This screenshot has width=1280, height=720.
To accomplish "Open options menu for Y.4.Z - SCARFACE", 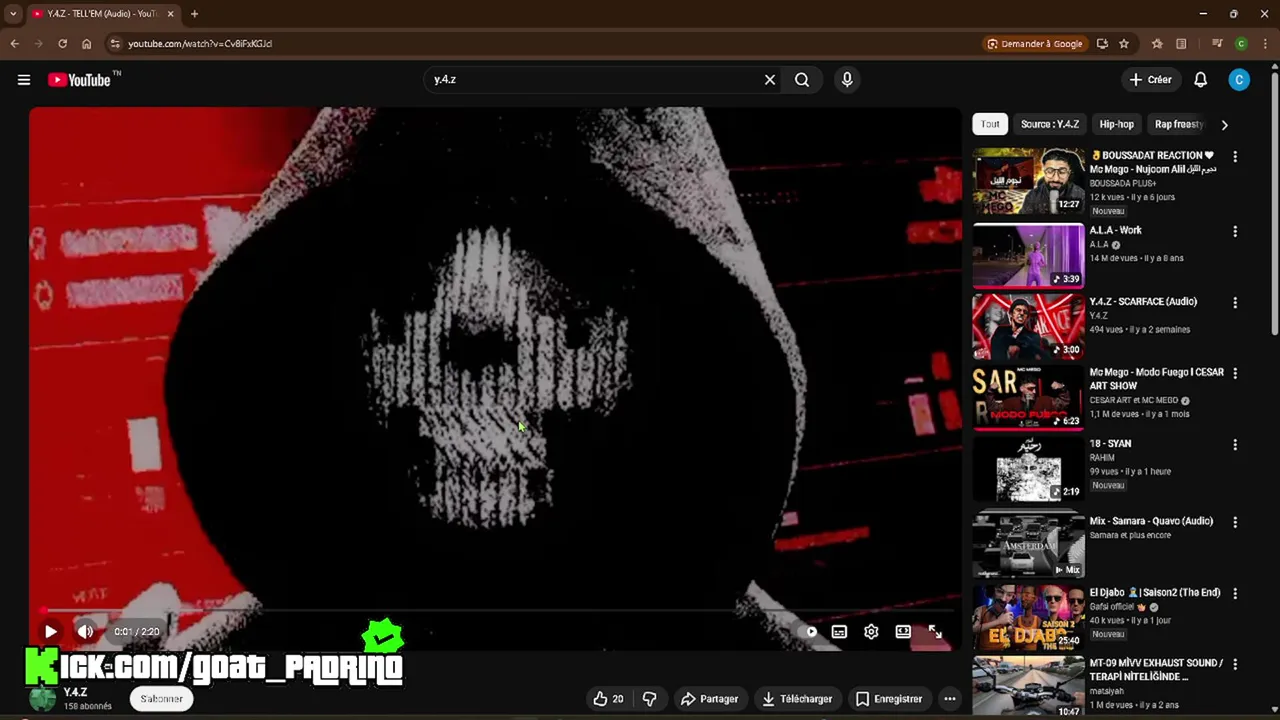I will (1235, 303).
